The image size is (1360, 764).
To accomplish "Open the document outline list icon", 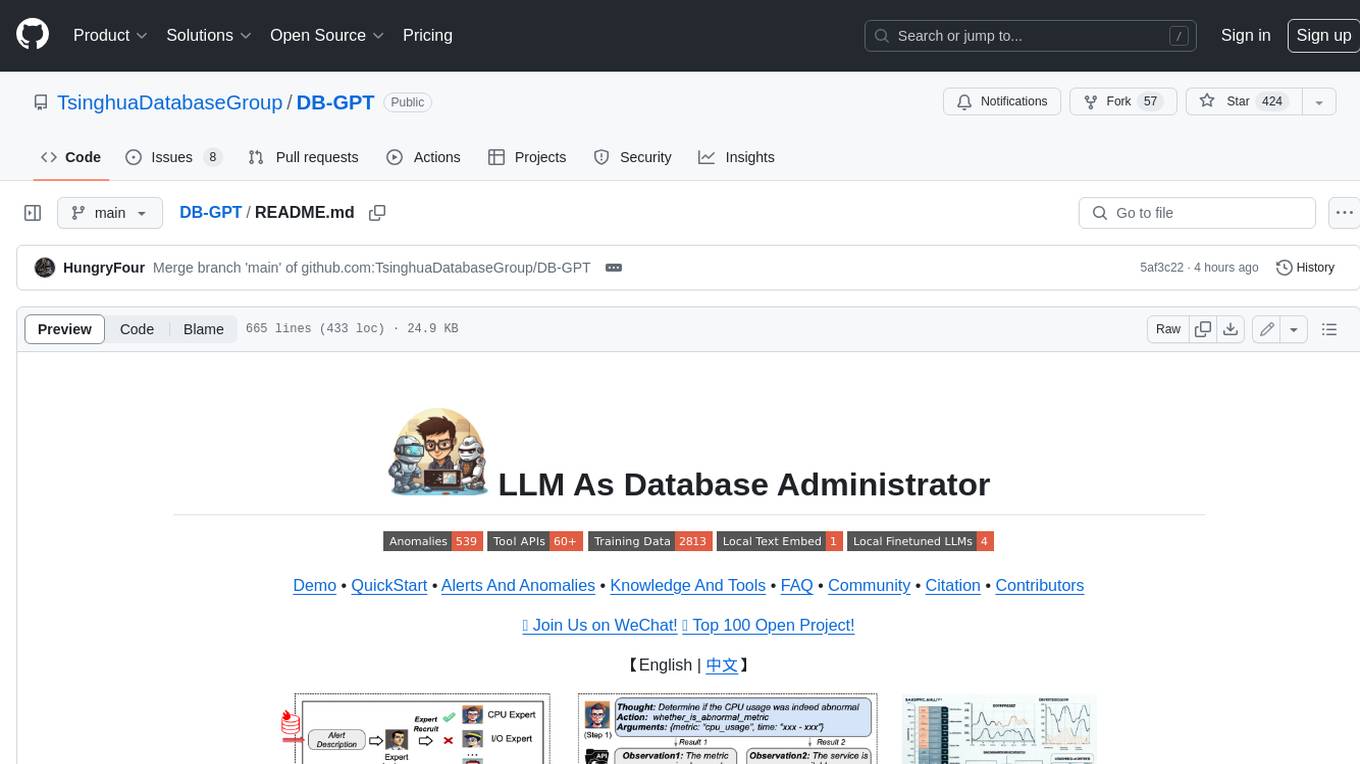I will tap(1329, 329).
